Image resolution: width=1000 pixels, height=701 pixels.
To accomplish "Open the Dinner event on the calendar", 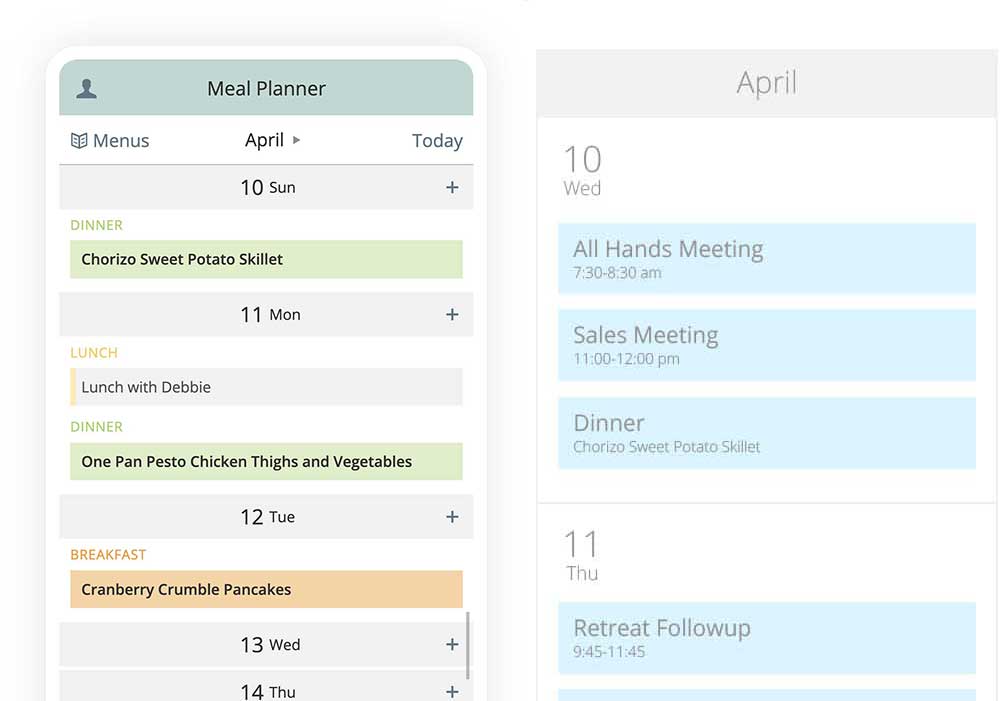I will (x=767, y=433).
